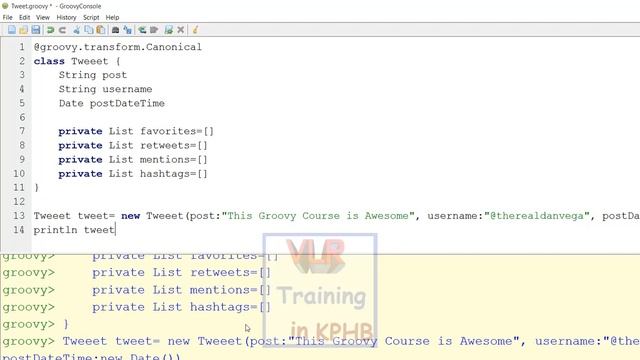The image size is (640, 360).
Task: Click the Open File folder icon
Action: point(24,30)
